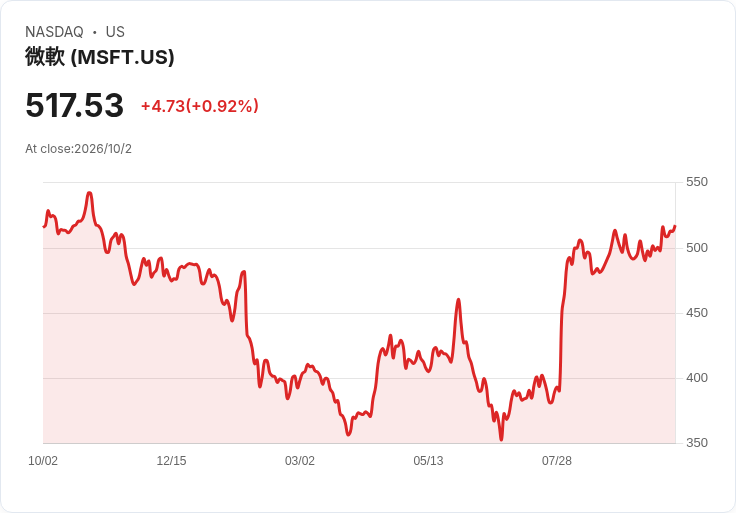Click the 550 y-axis price label
This screenshot has width=736, height=513.
coord(697,182)
